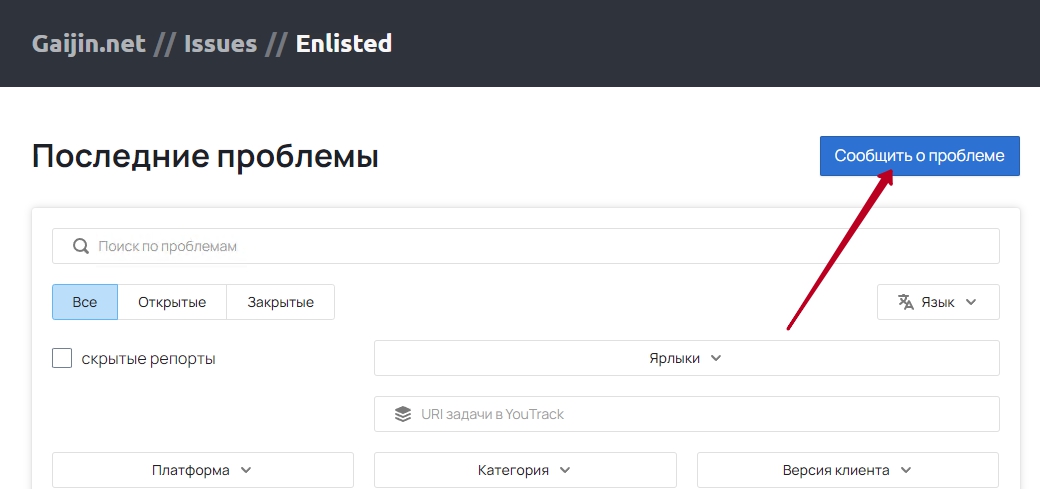Image resolution: width=1040 pixels, height=489 pixels.
Task: Click the chevron arrow next to Платформа
Action: (x=245, y=470)
